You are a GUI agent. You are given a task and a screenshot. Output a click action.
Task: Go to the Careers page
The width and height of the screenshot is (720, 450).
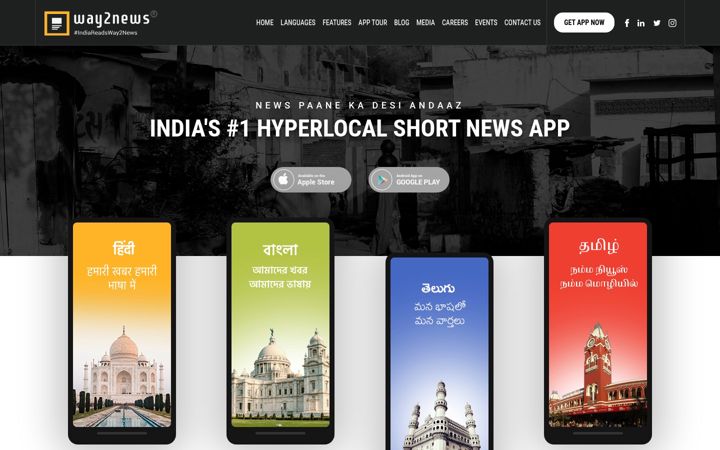(455, 22)
